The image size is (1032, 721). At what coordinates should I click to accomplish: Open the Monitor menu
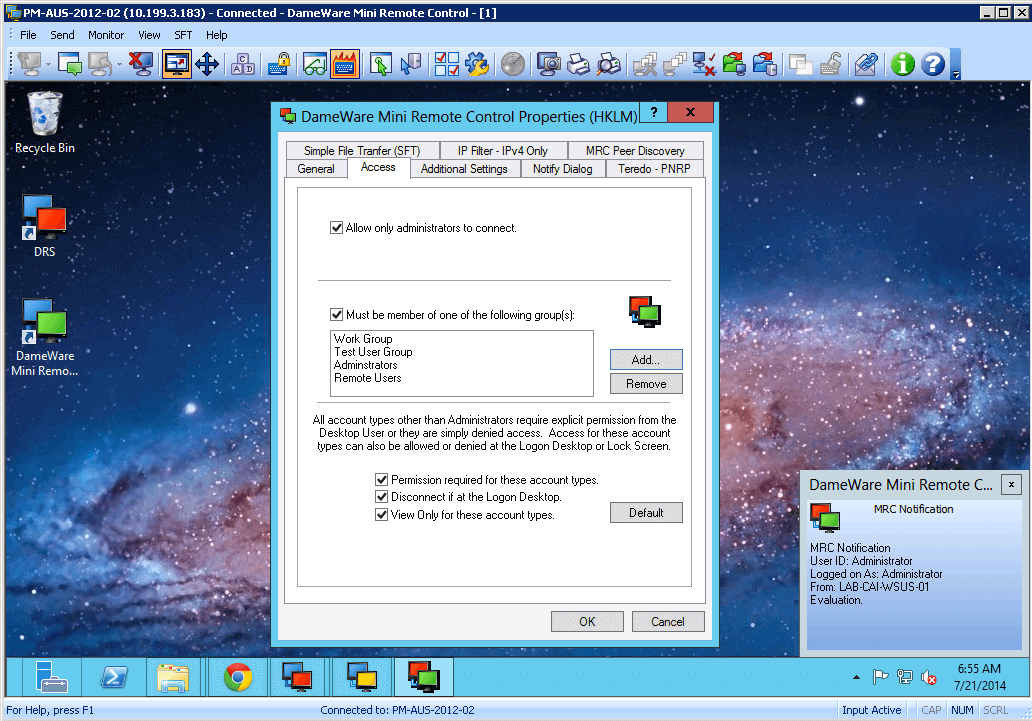click(x=106, y=35)
